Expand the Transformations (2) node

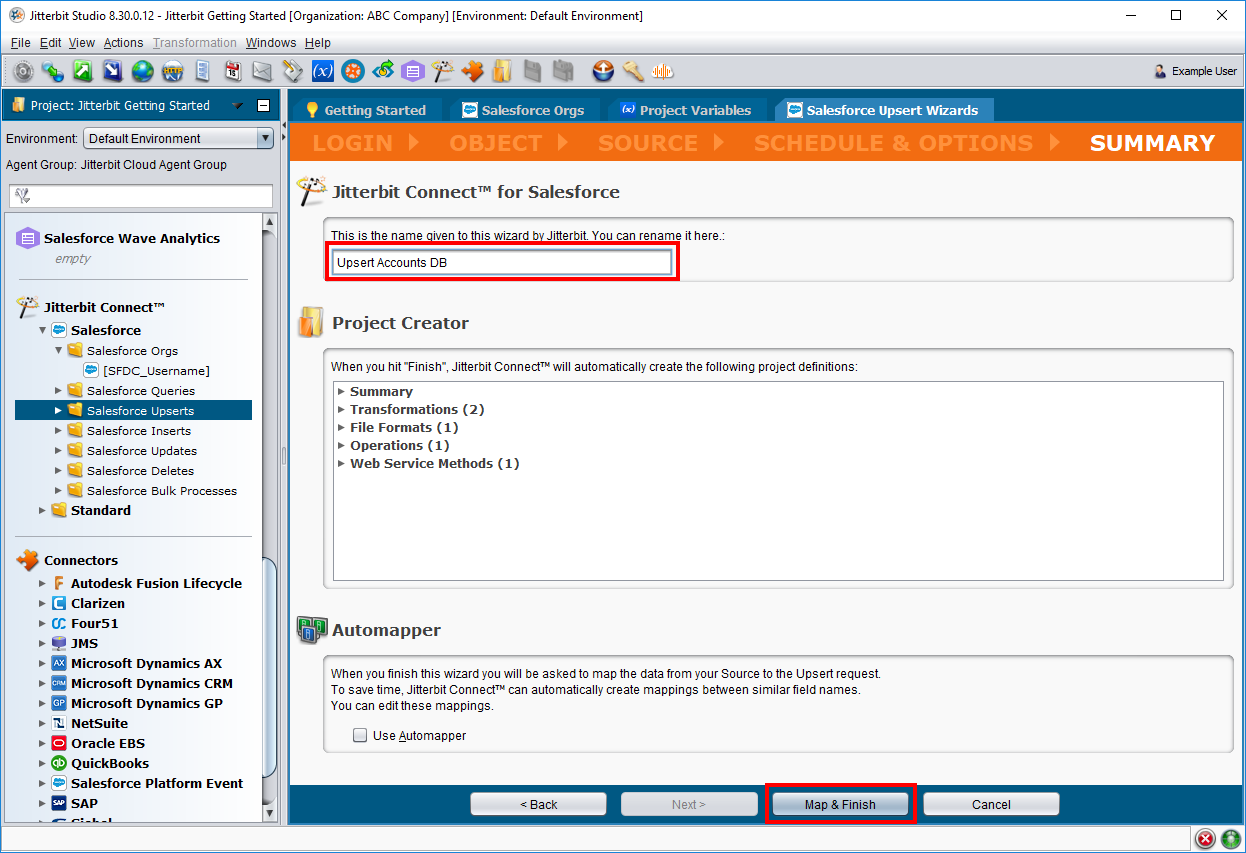tap(342, 410)
